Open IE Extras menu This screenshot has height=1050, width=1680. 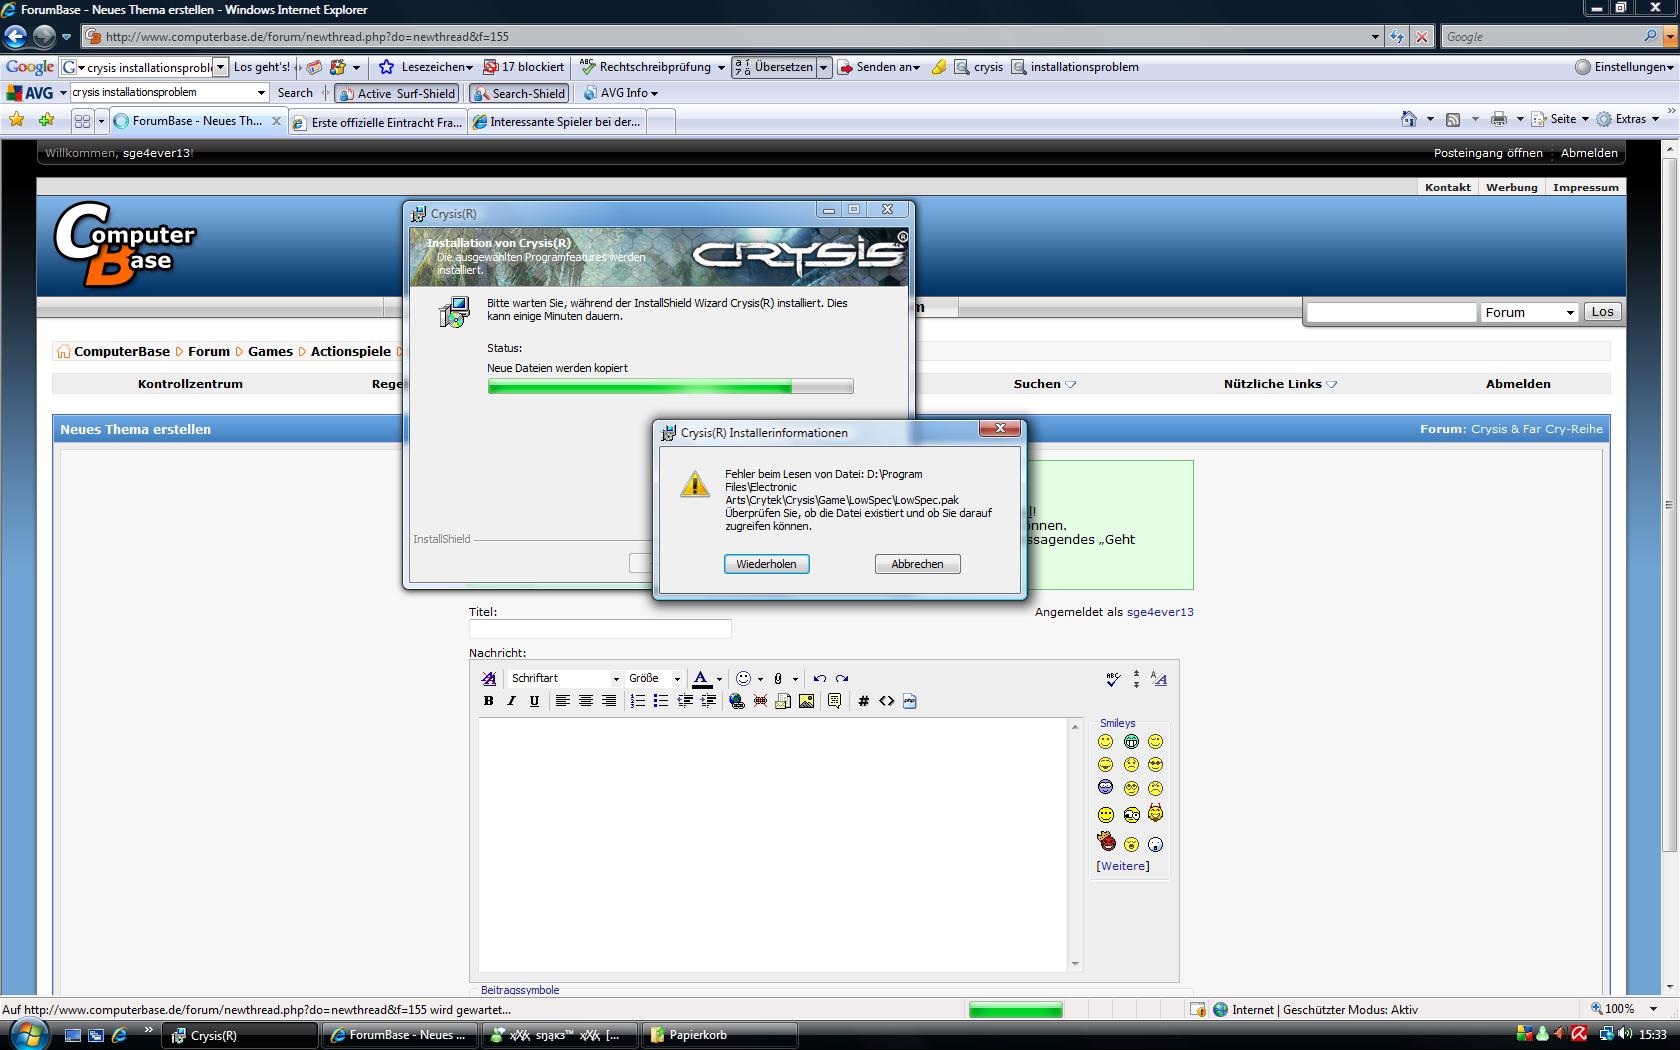(x=1628, y=119)
